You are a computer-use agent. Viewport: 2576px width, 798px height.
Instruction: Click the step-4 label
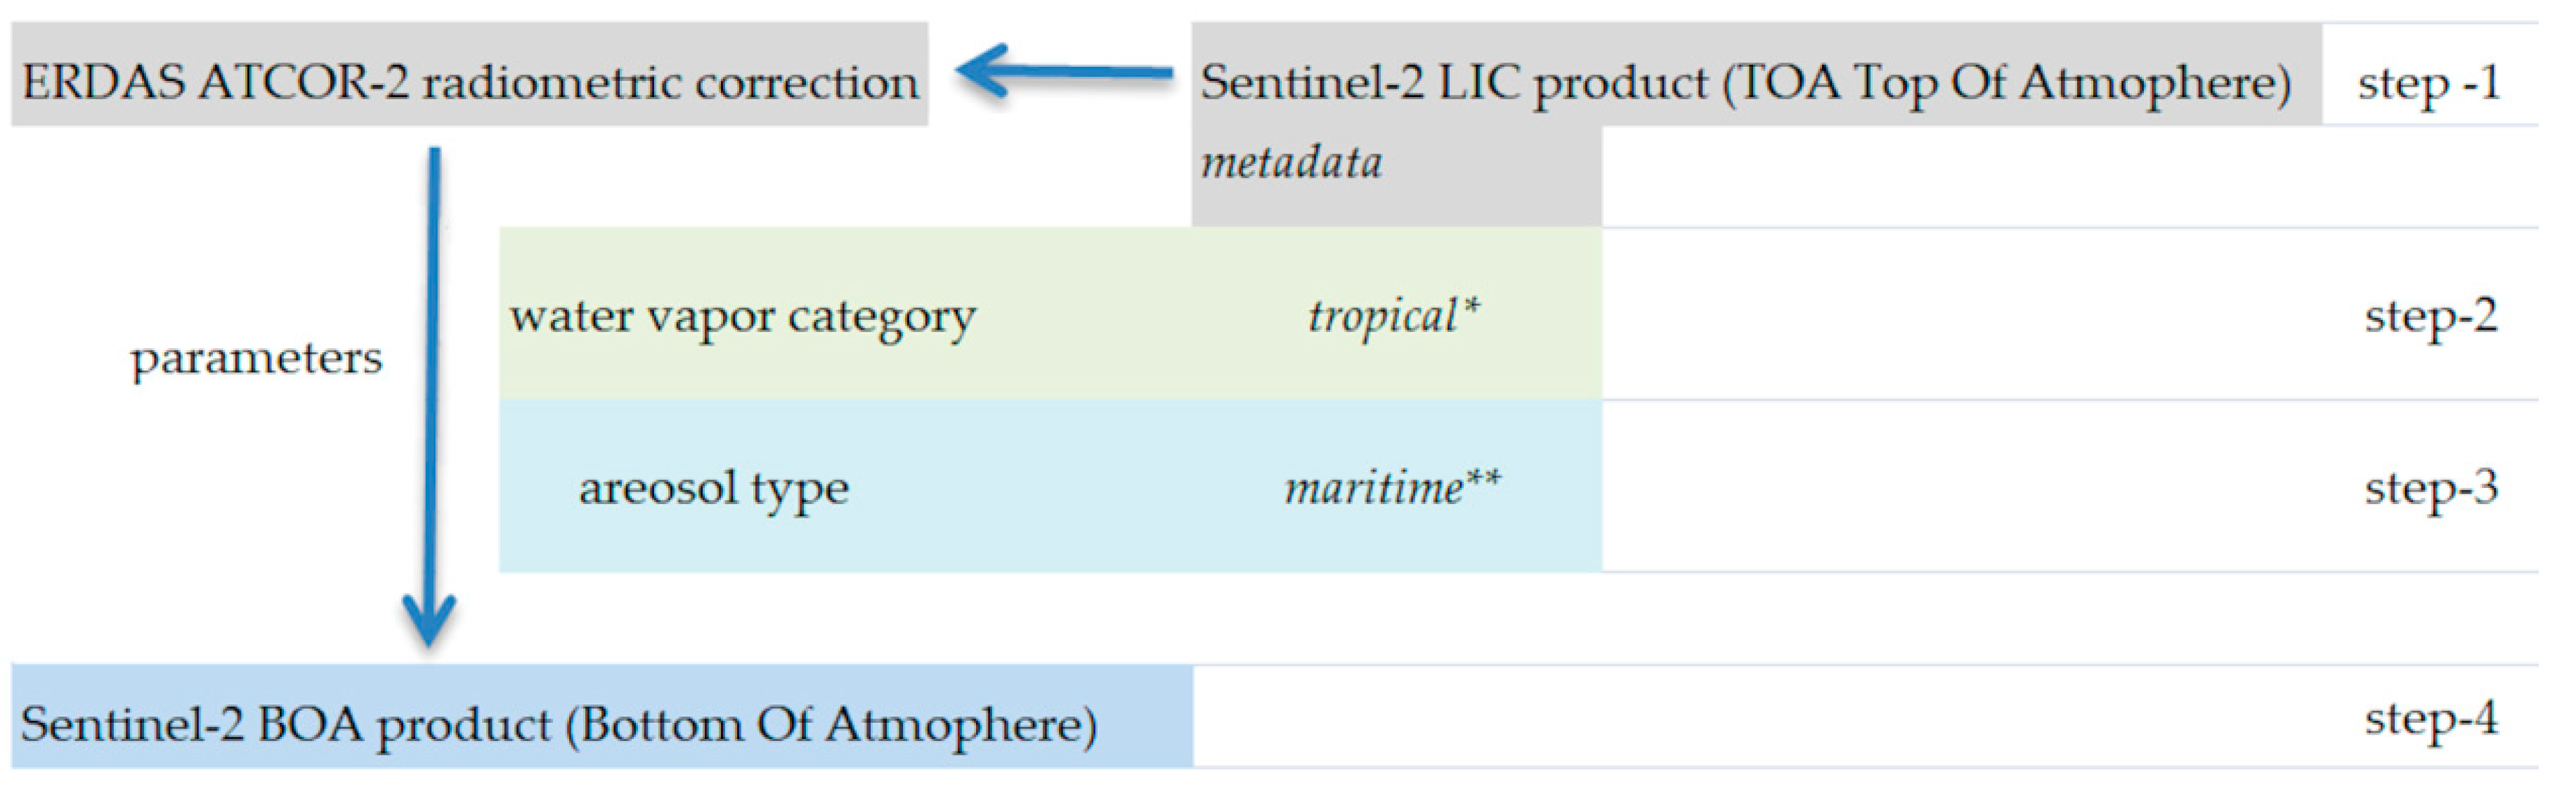pos(2430,720)
